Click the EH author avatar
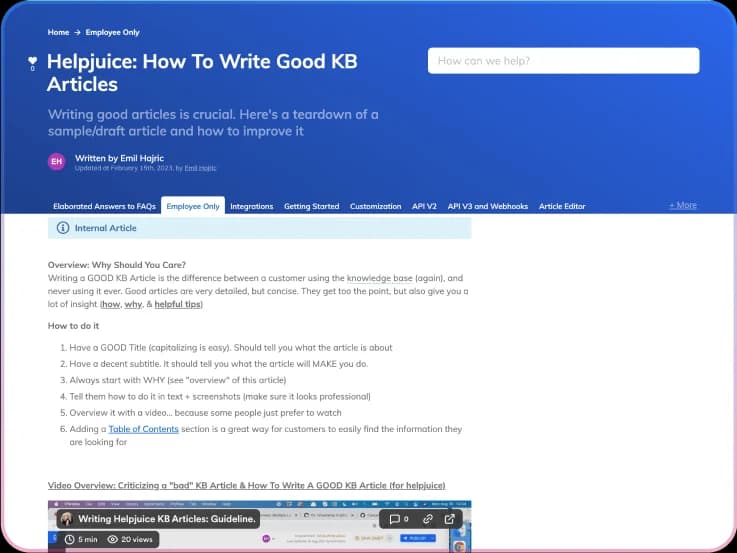This screenshot has height=553, width=737. tap(56, 162)
